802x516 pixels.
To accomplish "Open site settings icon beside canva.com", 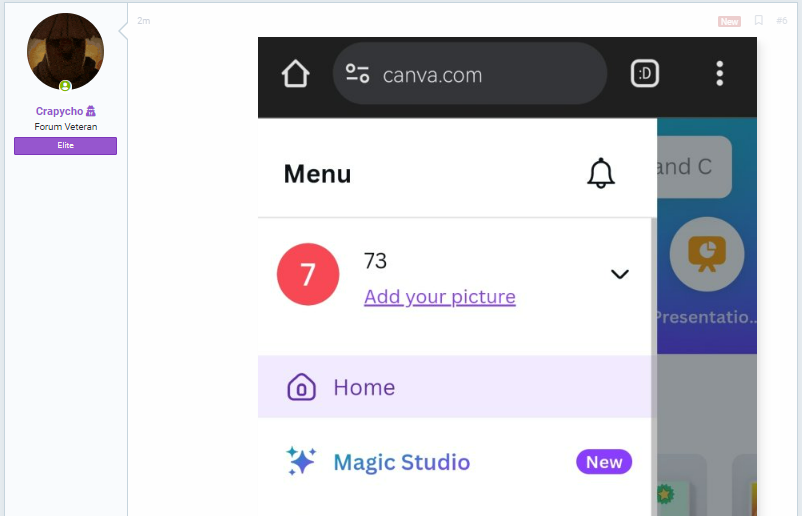I will pyautogui.click(x=357, y=73).
